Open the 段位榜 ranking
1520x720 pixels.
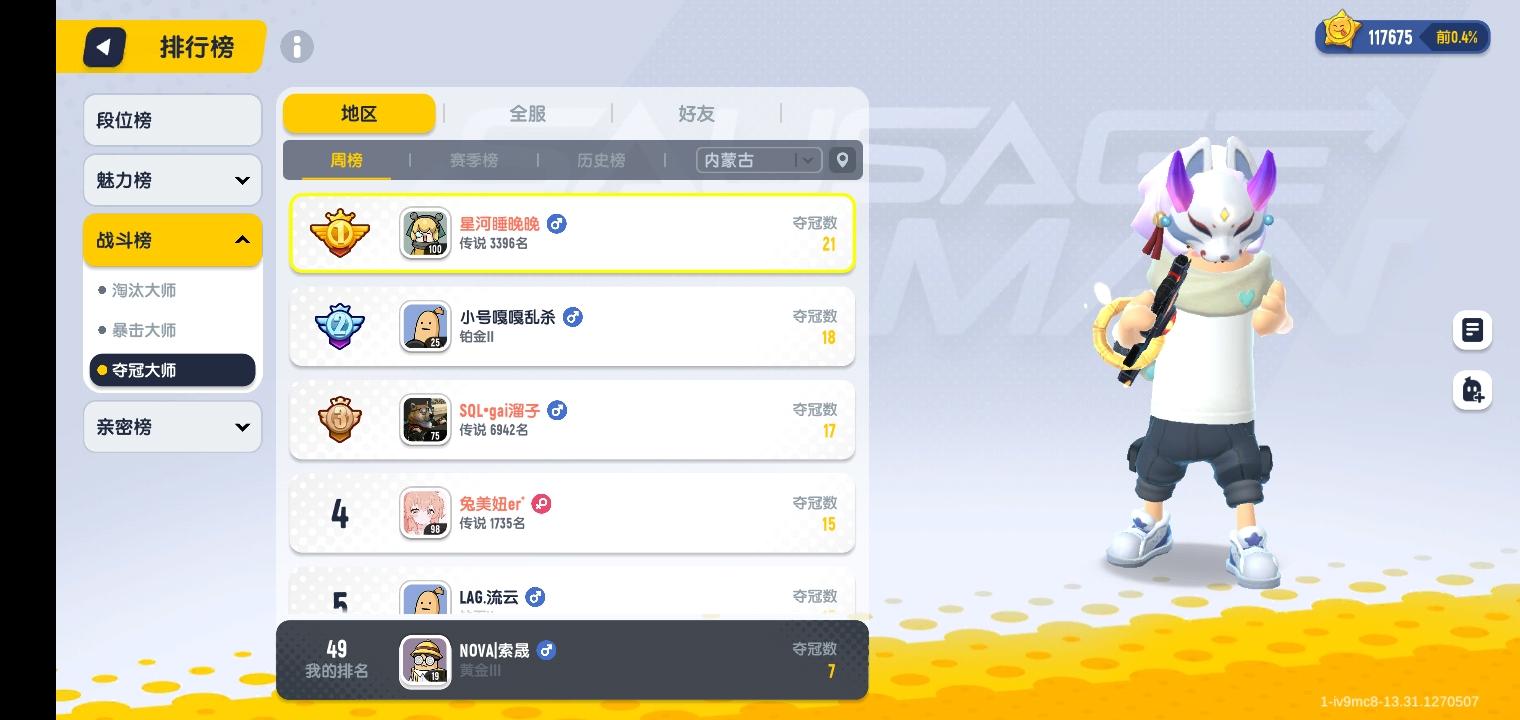[172, 120]
